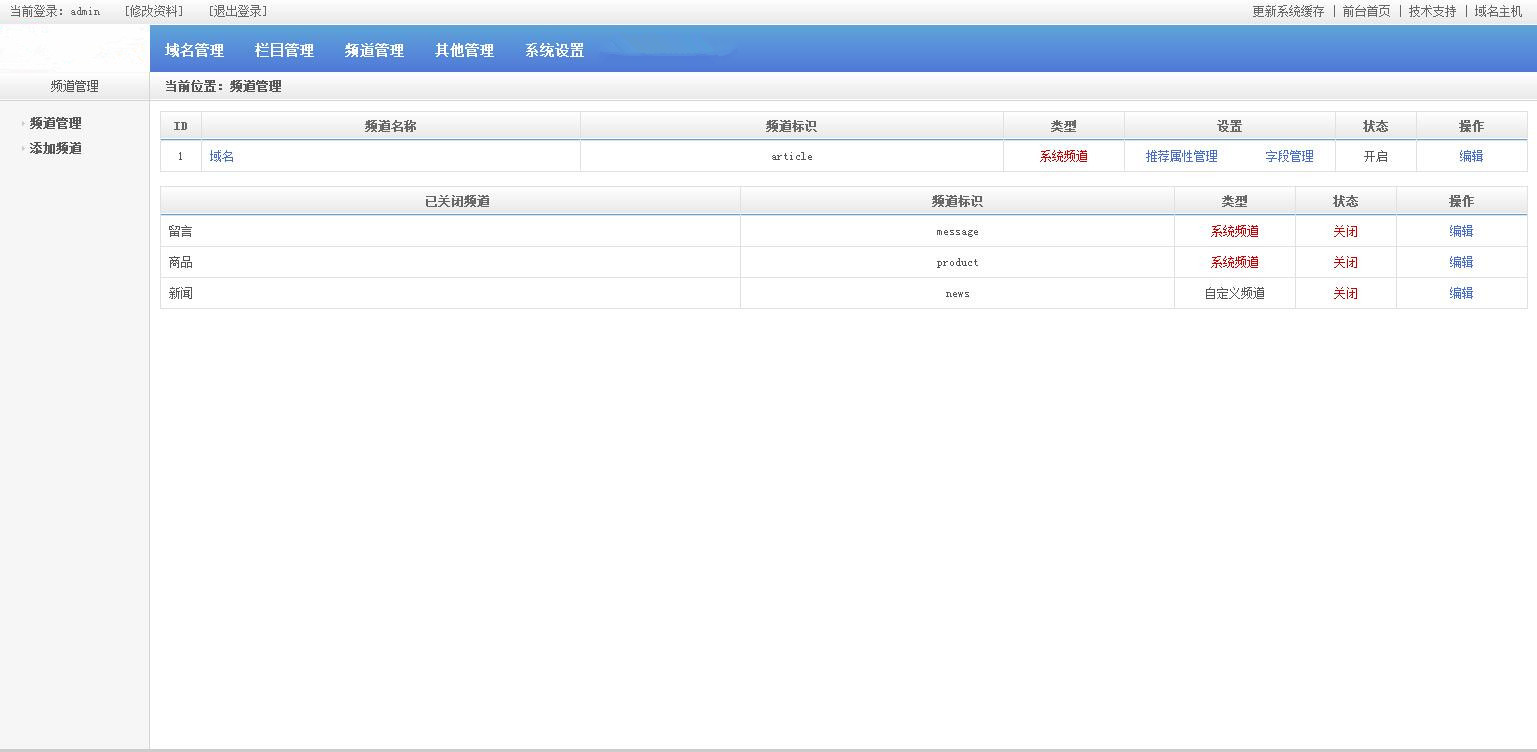This screenshot has height=752, width=1537.
Task: Click the 当前登录: admin text
Action: [55, 11]
